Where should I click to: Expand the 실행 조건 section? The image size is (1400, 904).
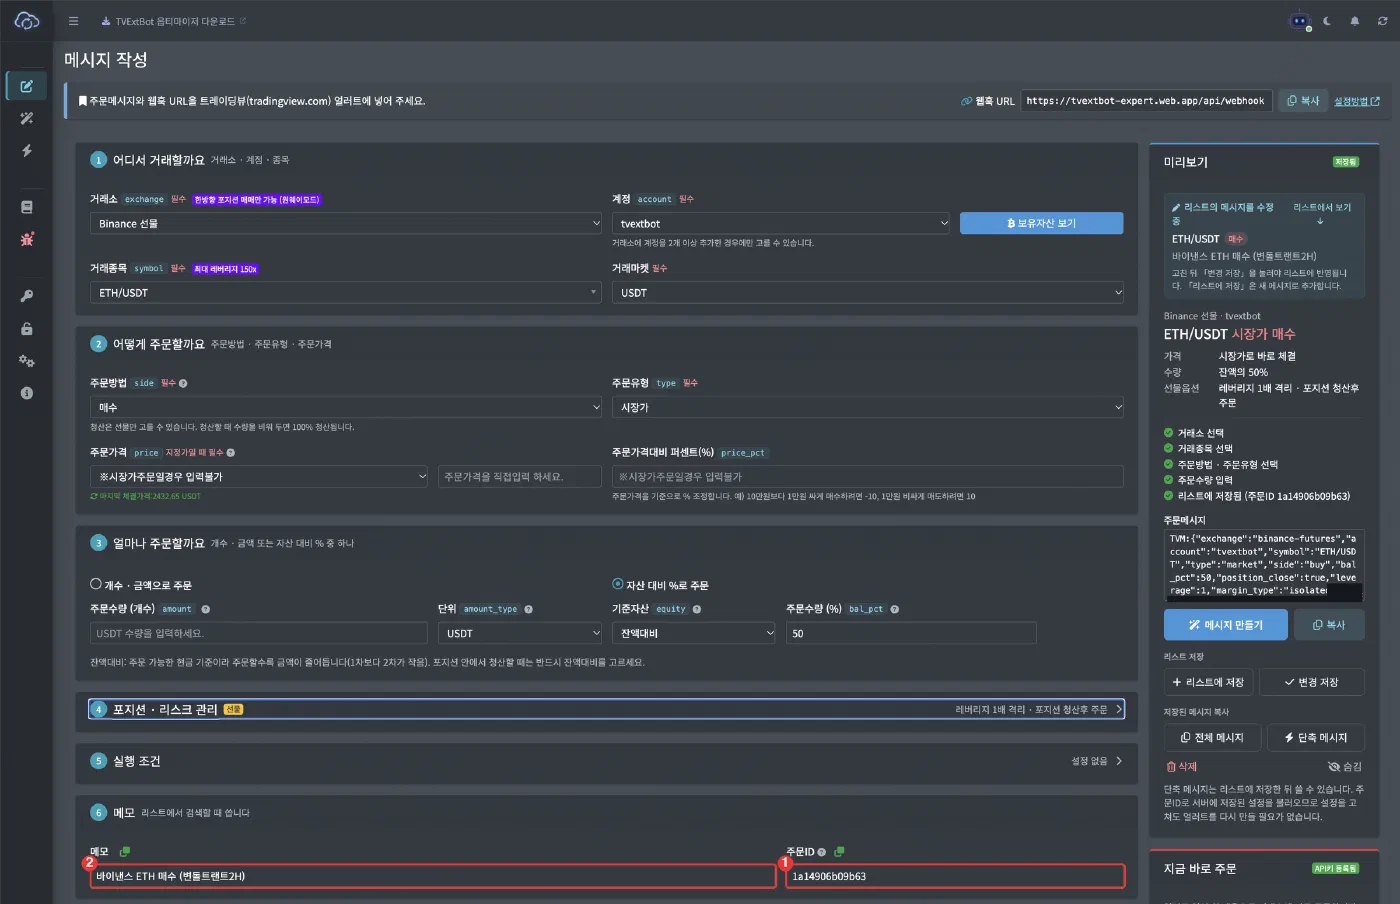pyautogui.click(x=606, y=761)
